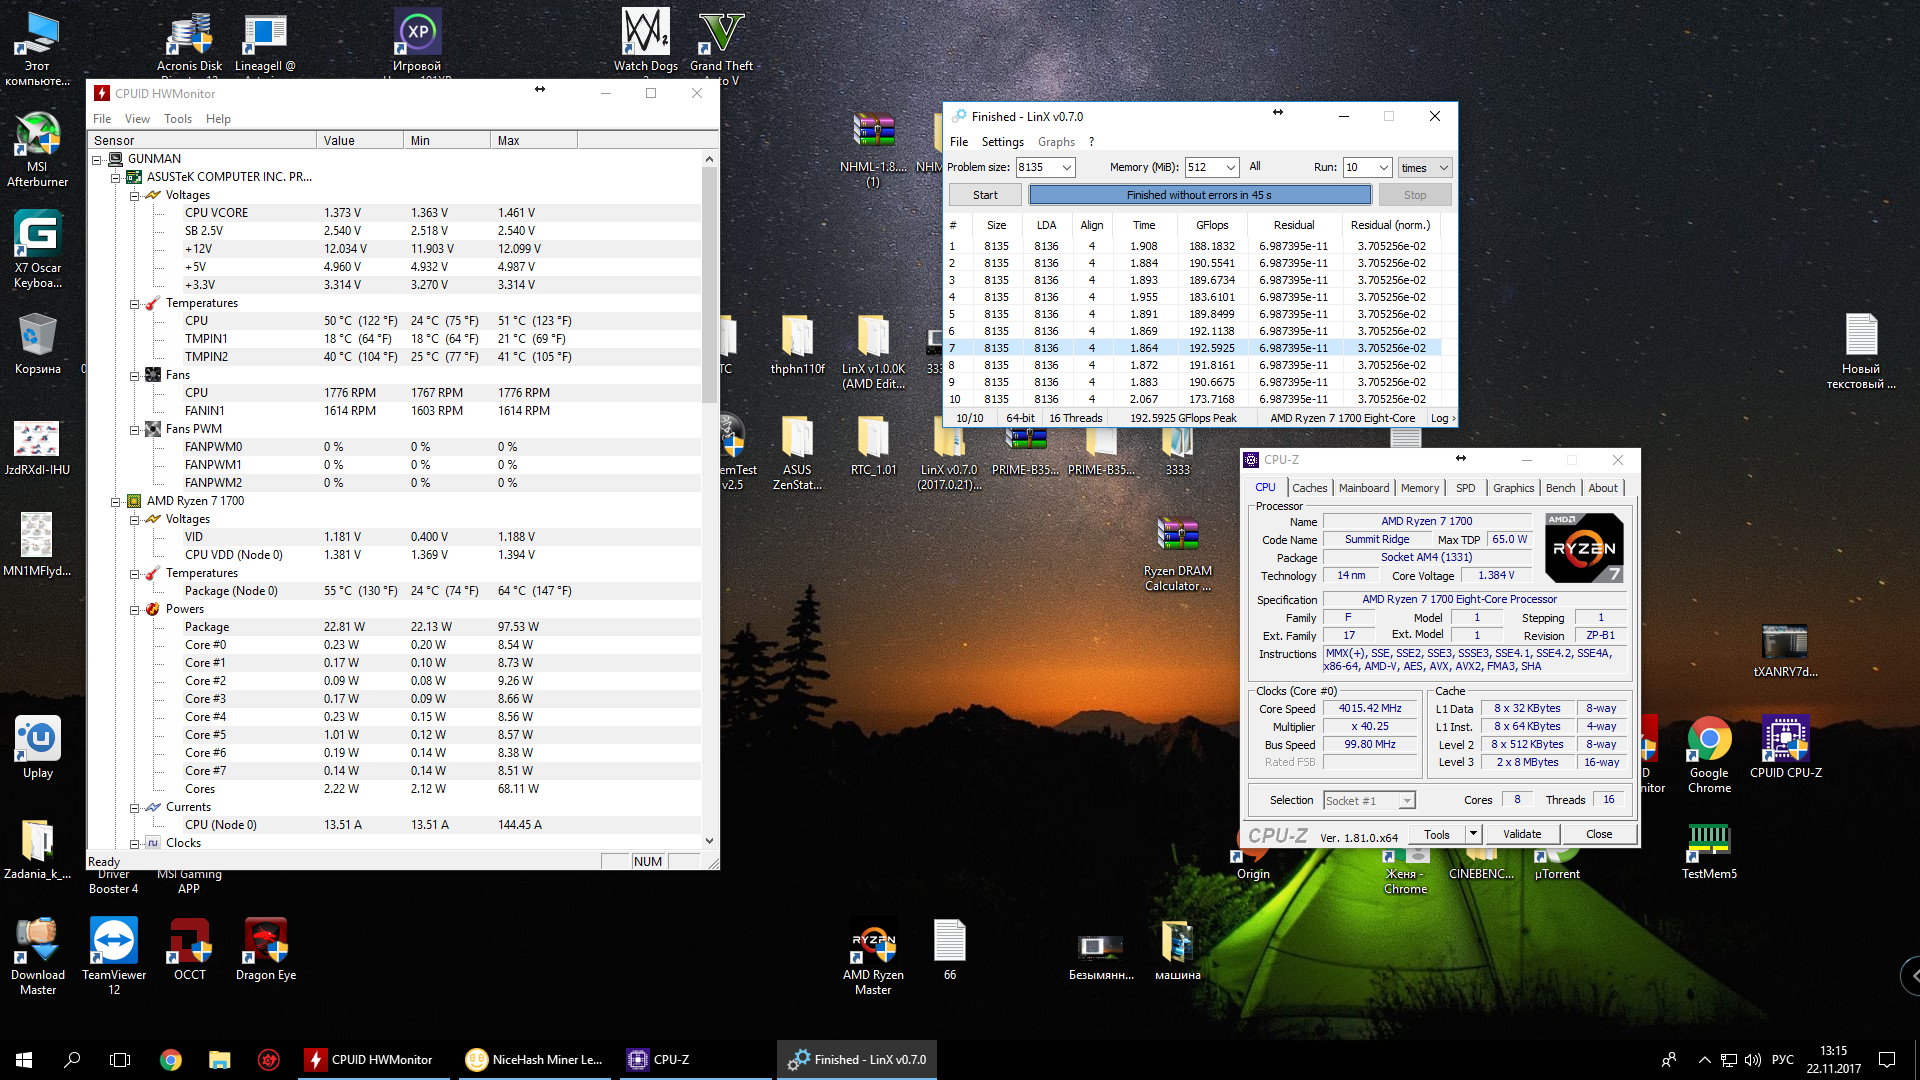Open the Settings menu in LinX
Viewport: 1920px width, 1080px height.
point(1002,142)
